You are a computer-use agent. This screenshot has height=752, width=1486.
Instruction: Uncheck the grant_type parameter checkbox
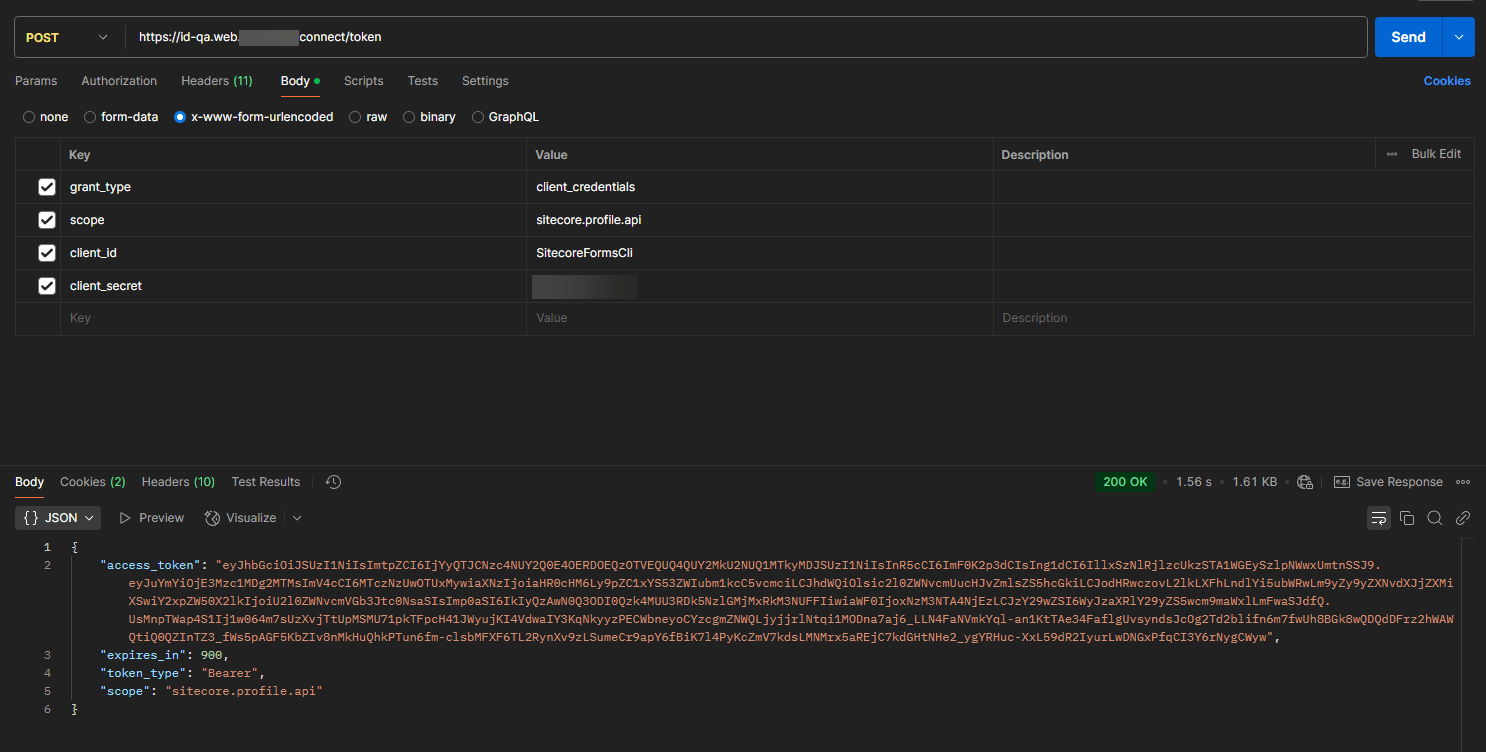[46, 187]
